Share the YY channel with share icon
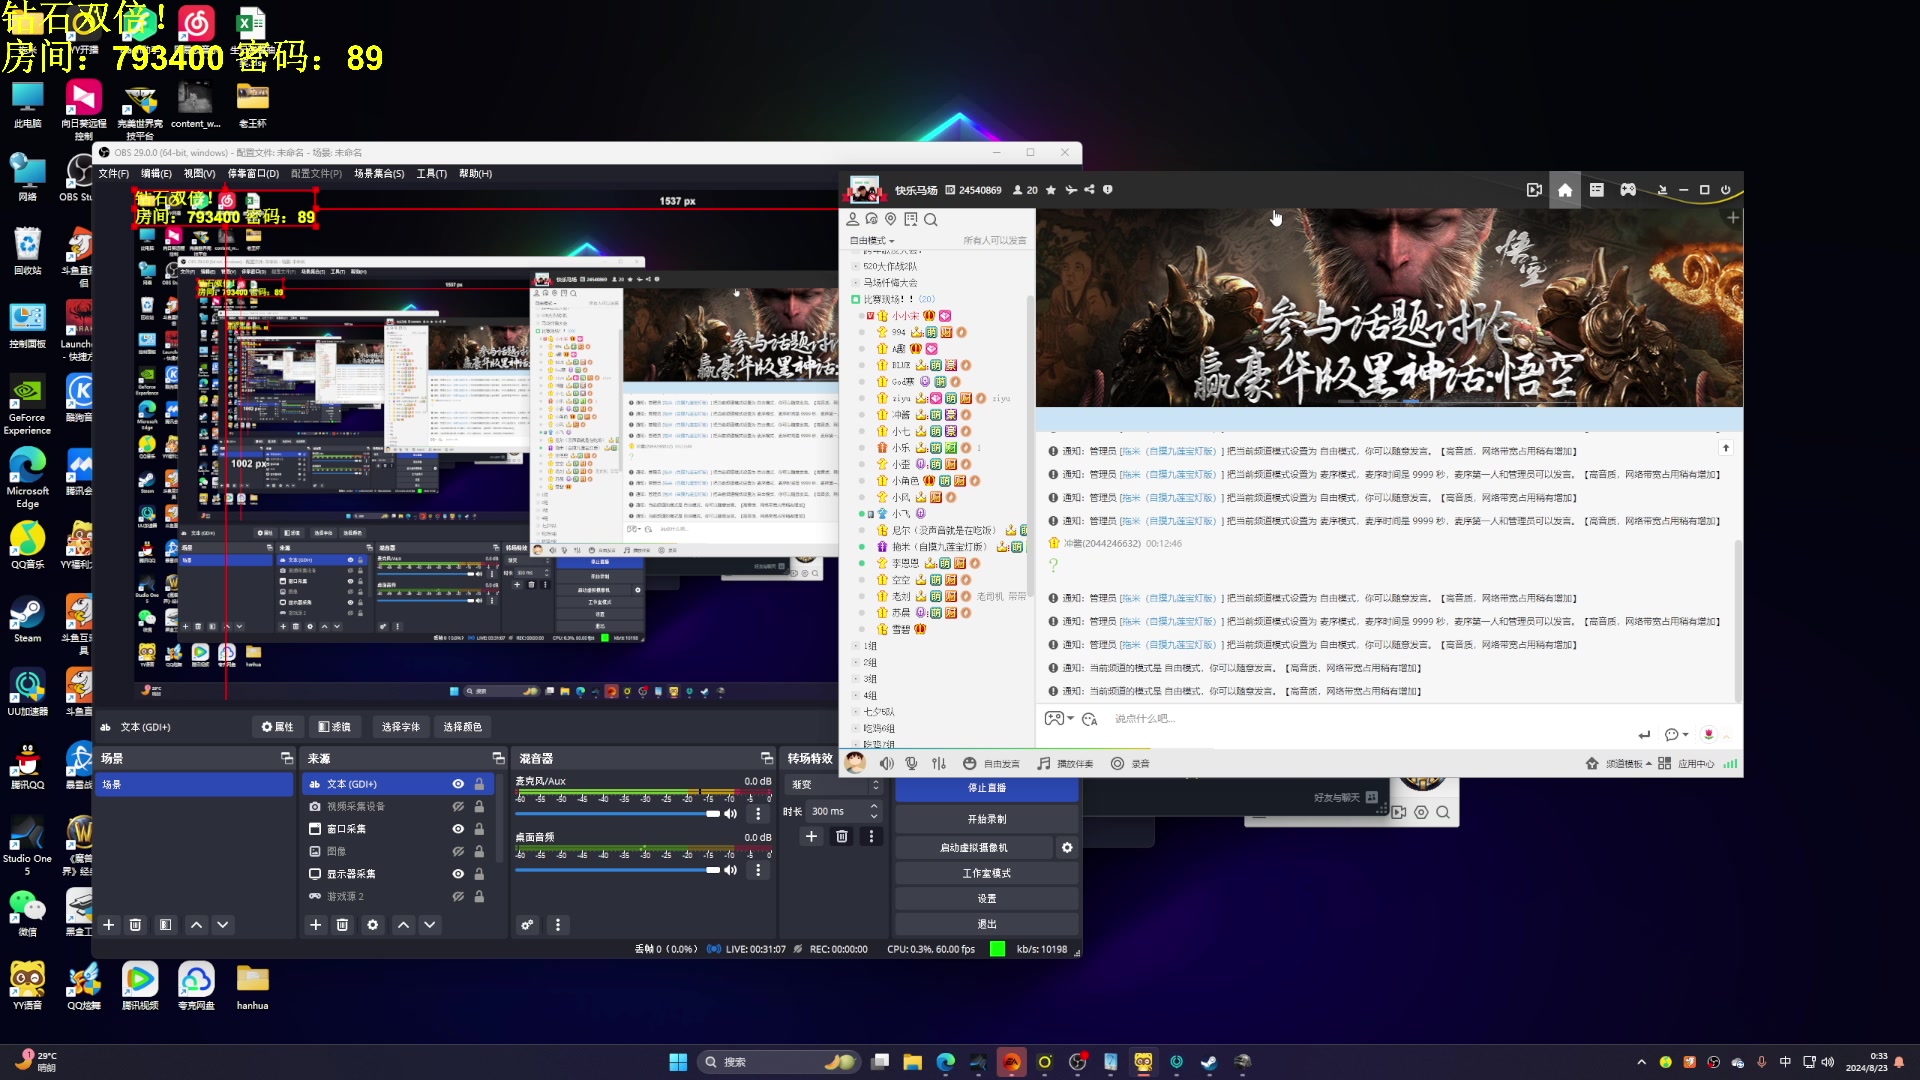 [x=1089, y=190]
